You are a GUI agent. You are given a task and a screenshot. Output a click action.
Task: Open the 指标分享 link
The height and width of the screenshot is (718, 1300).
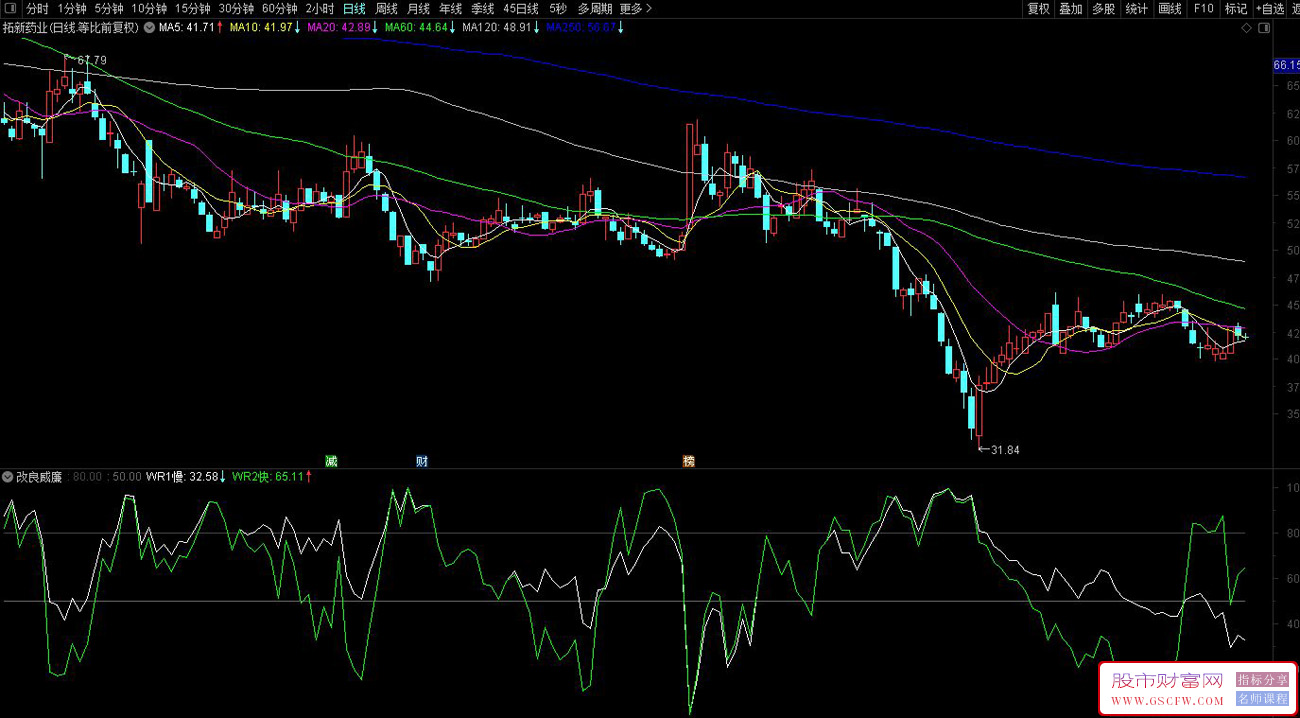point(1263,680)
